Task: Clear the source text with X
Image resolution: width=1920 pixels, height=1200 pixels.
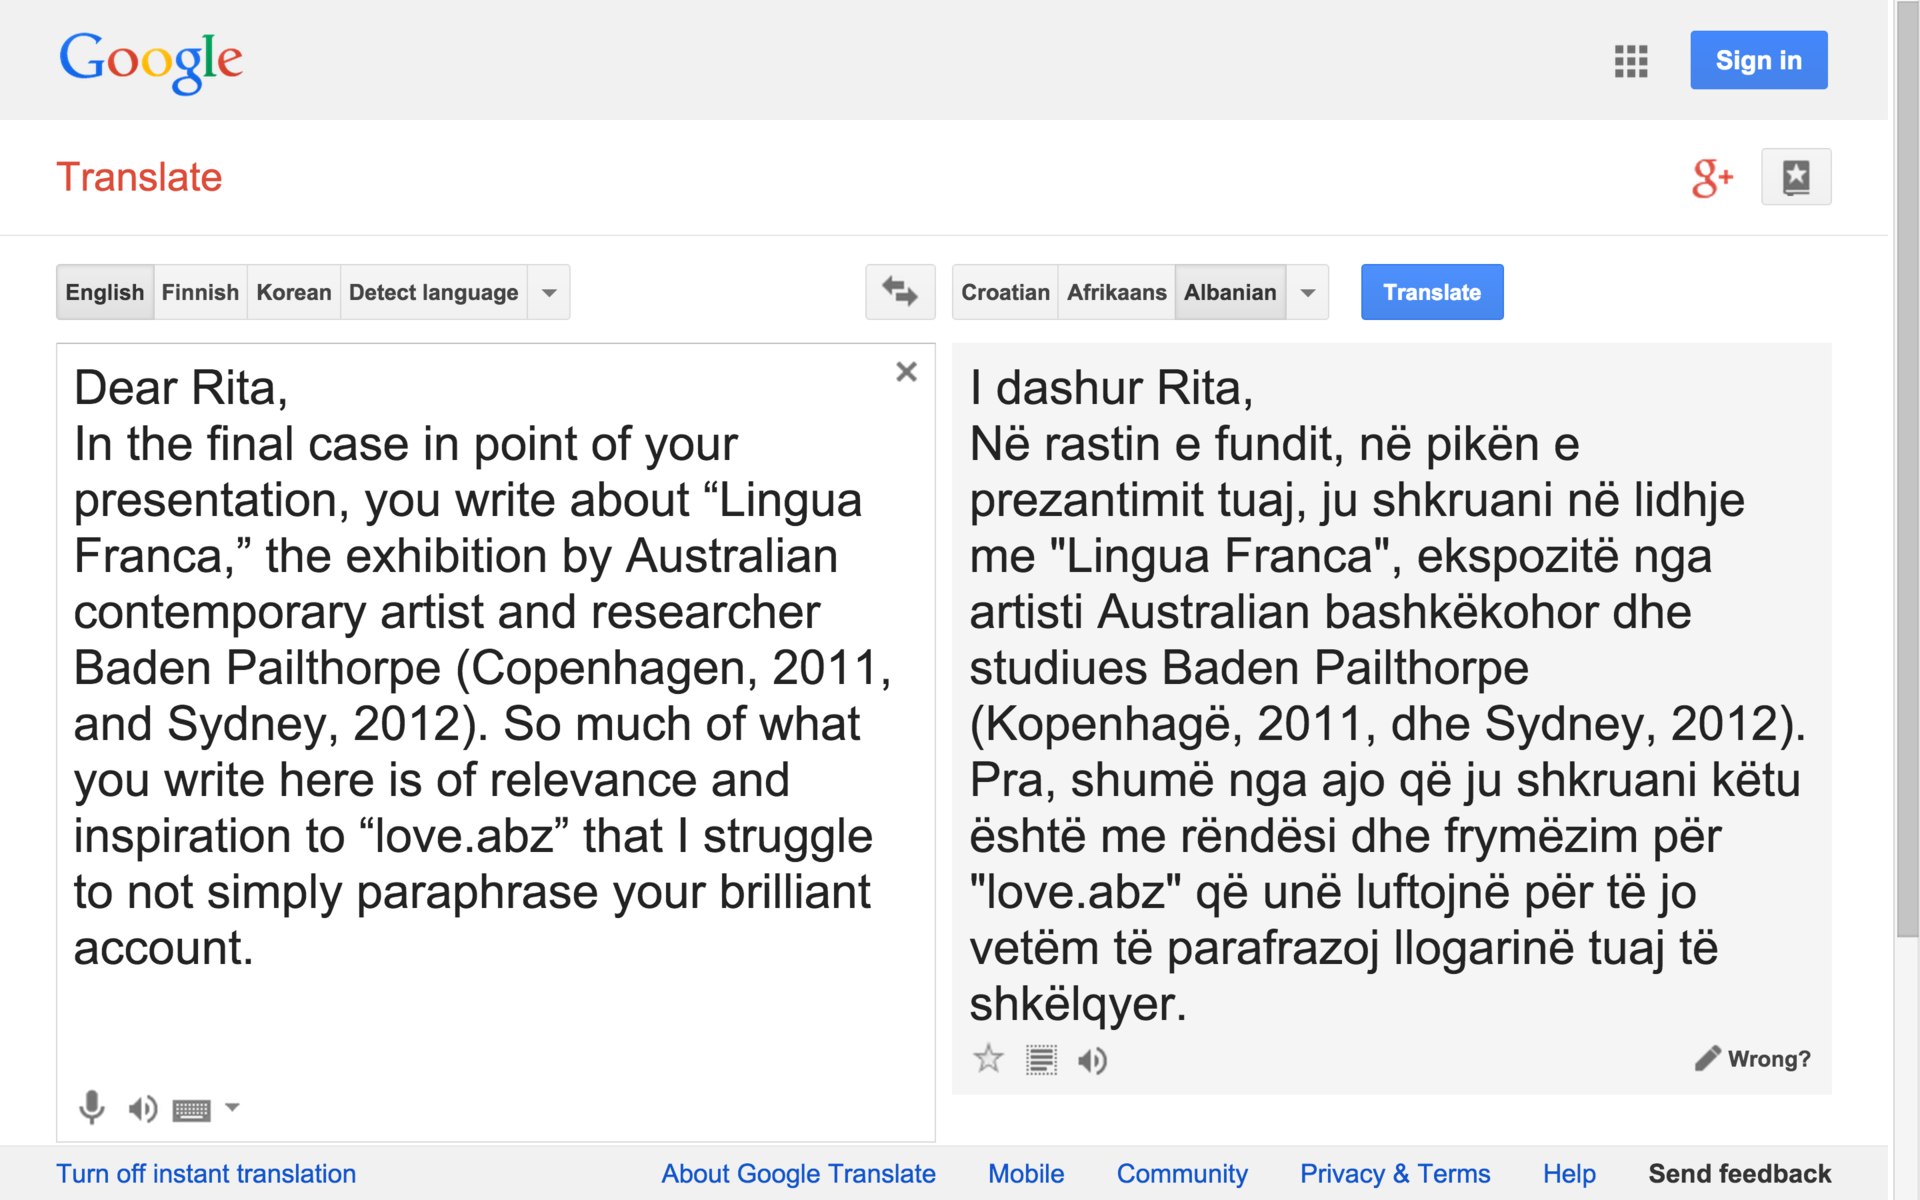Action: click(x=906, y=372)
